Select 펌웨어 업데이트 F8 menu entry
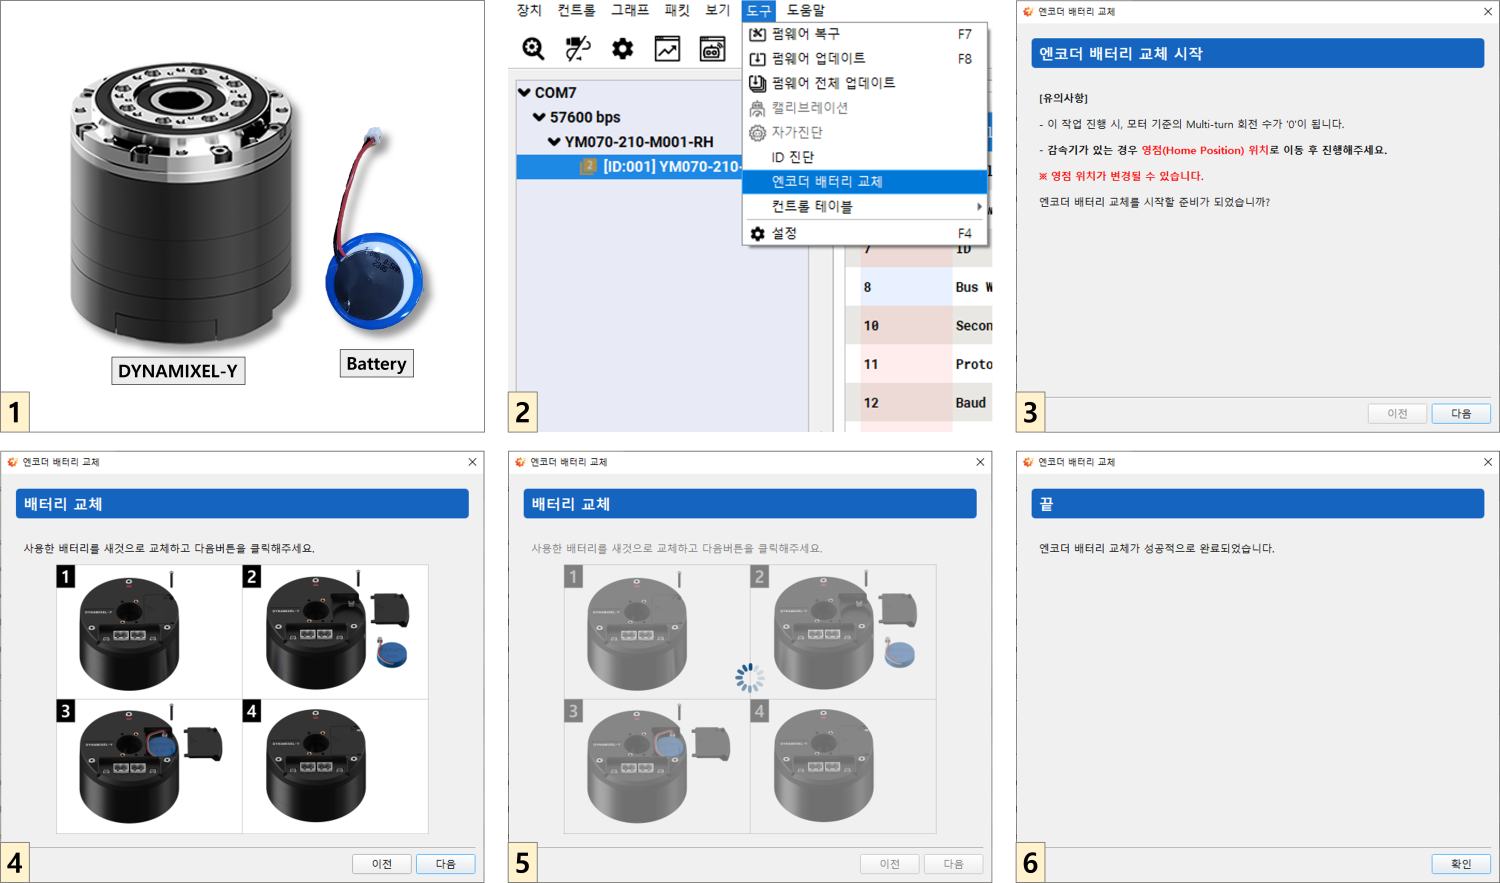Screen dimensions: 1500x883 864,59
